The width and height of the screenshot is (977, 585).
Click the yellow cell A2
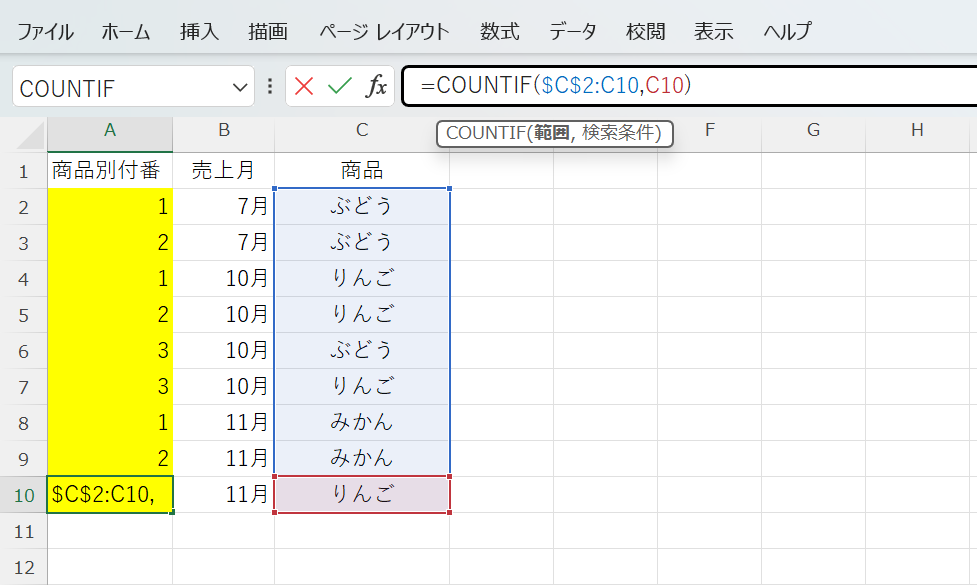pos(110,207)
